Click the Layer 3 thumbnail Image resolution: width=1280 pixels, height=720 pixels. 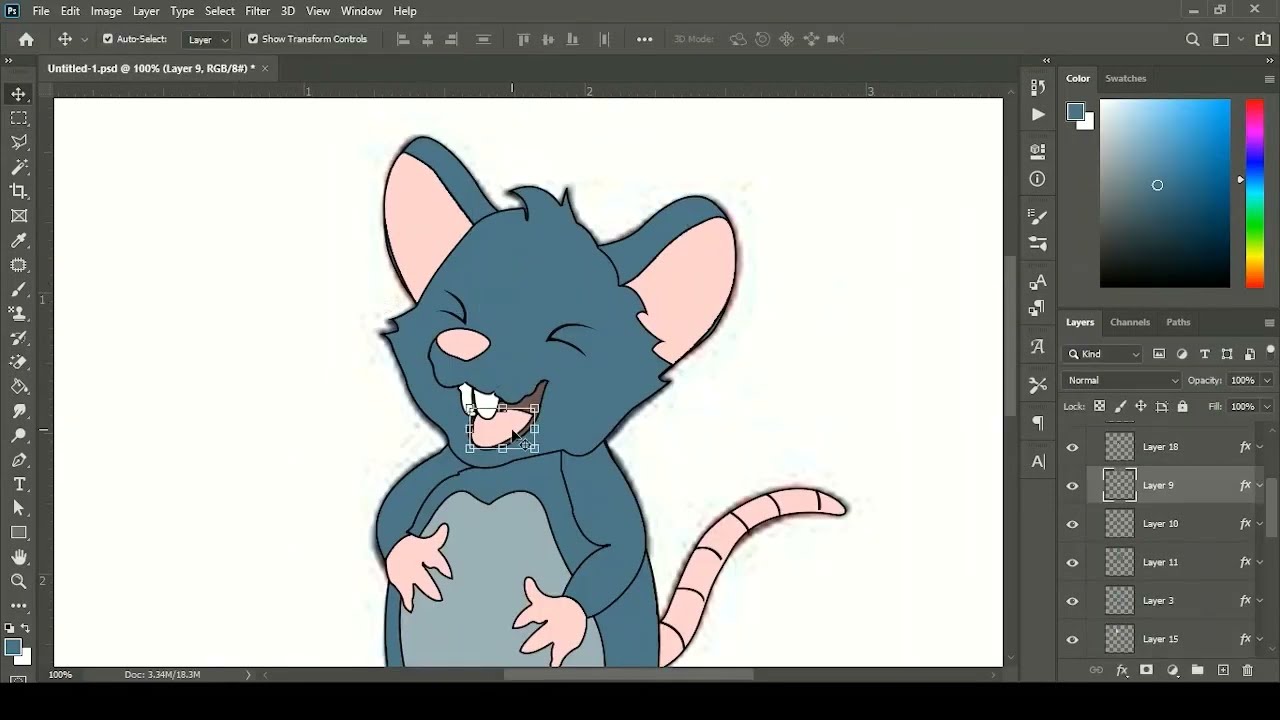(1119, 600)
